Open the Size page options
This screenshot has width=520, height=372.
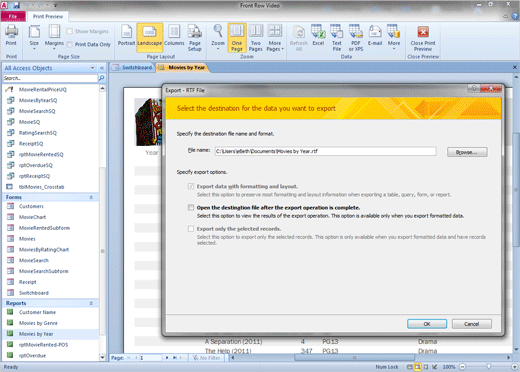coord(34,37)
